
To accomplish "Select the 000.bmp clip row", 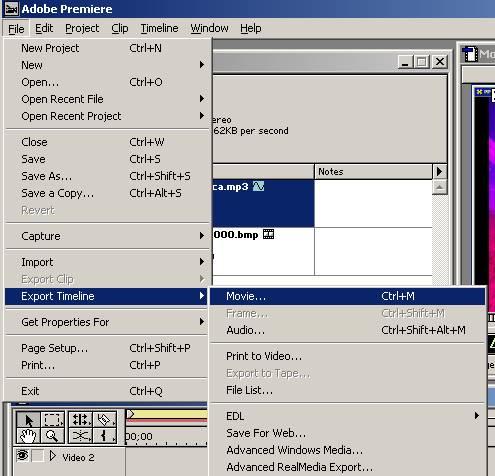I will [263, 251].
